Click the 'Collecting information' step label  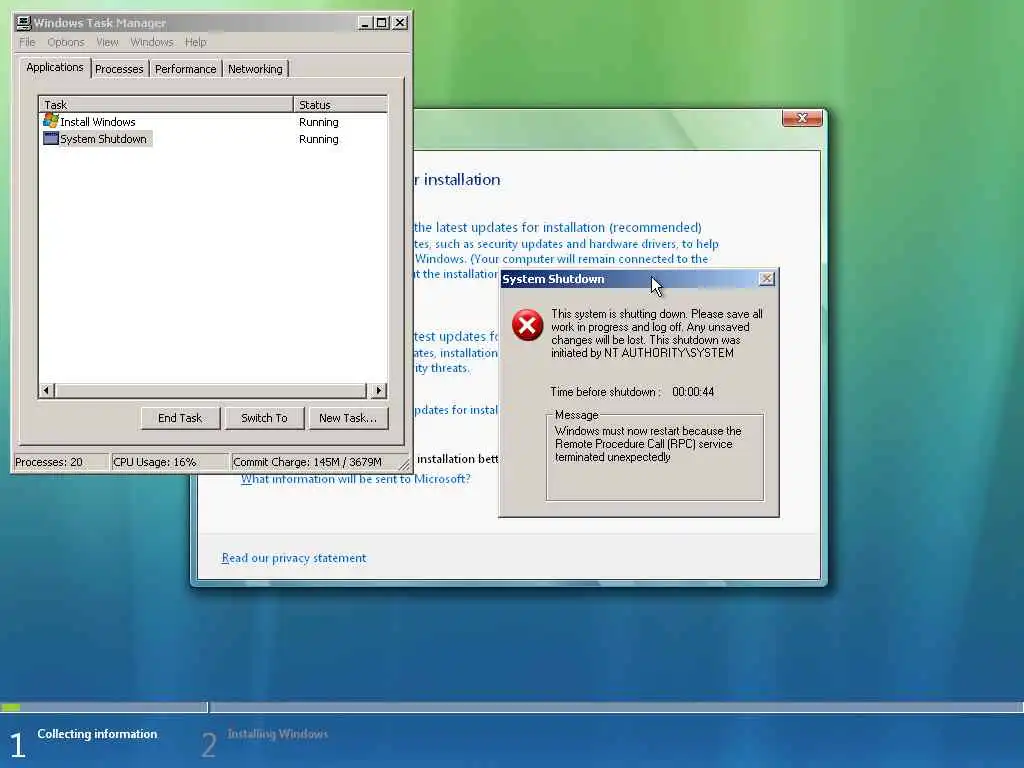tap(97, 734)
